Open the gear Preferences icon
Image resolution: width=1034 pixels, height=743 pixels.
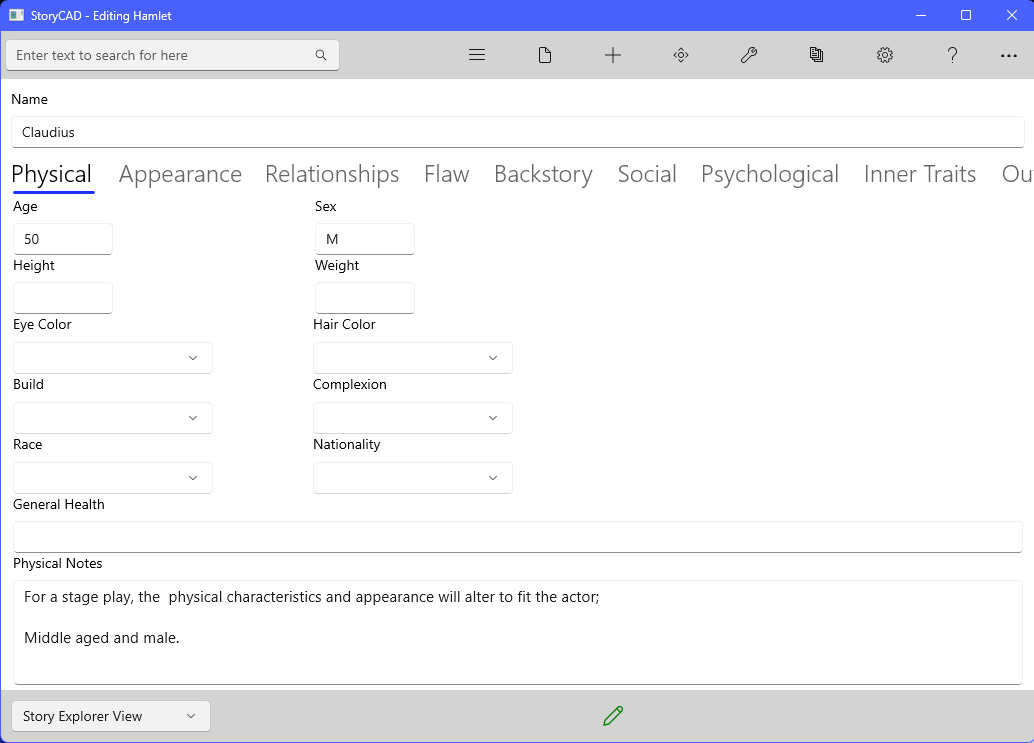click(885, 55)
